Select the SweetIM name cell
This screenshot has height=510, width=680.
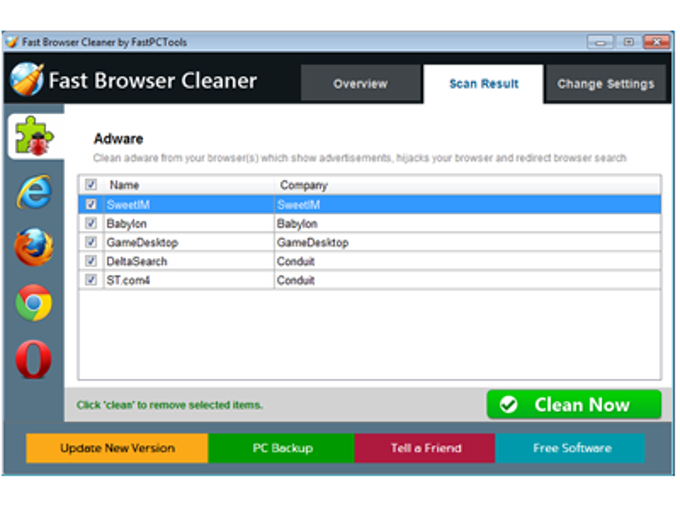(189, 204)
